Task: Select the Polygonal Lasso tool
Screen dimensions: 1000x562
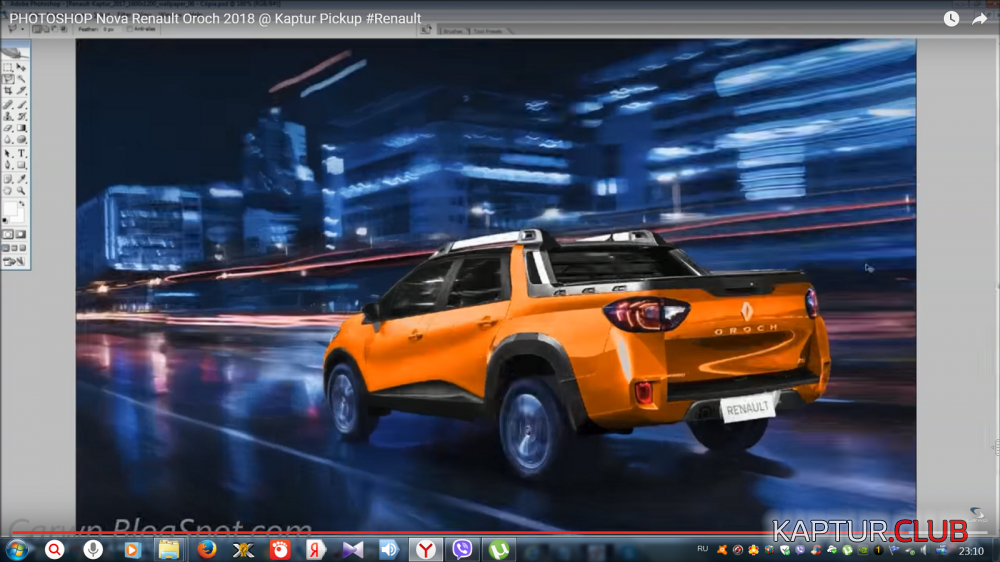Action: [x=8, y=79]
